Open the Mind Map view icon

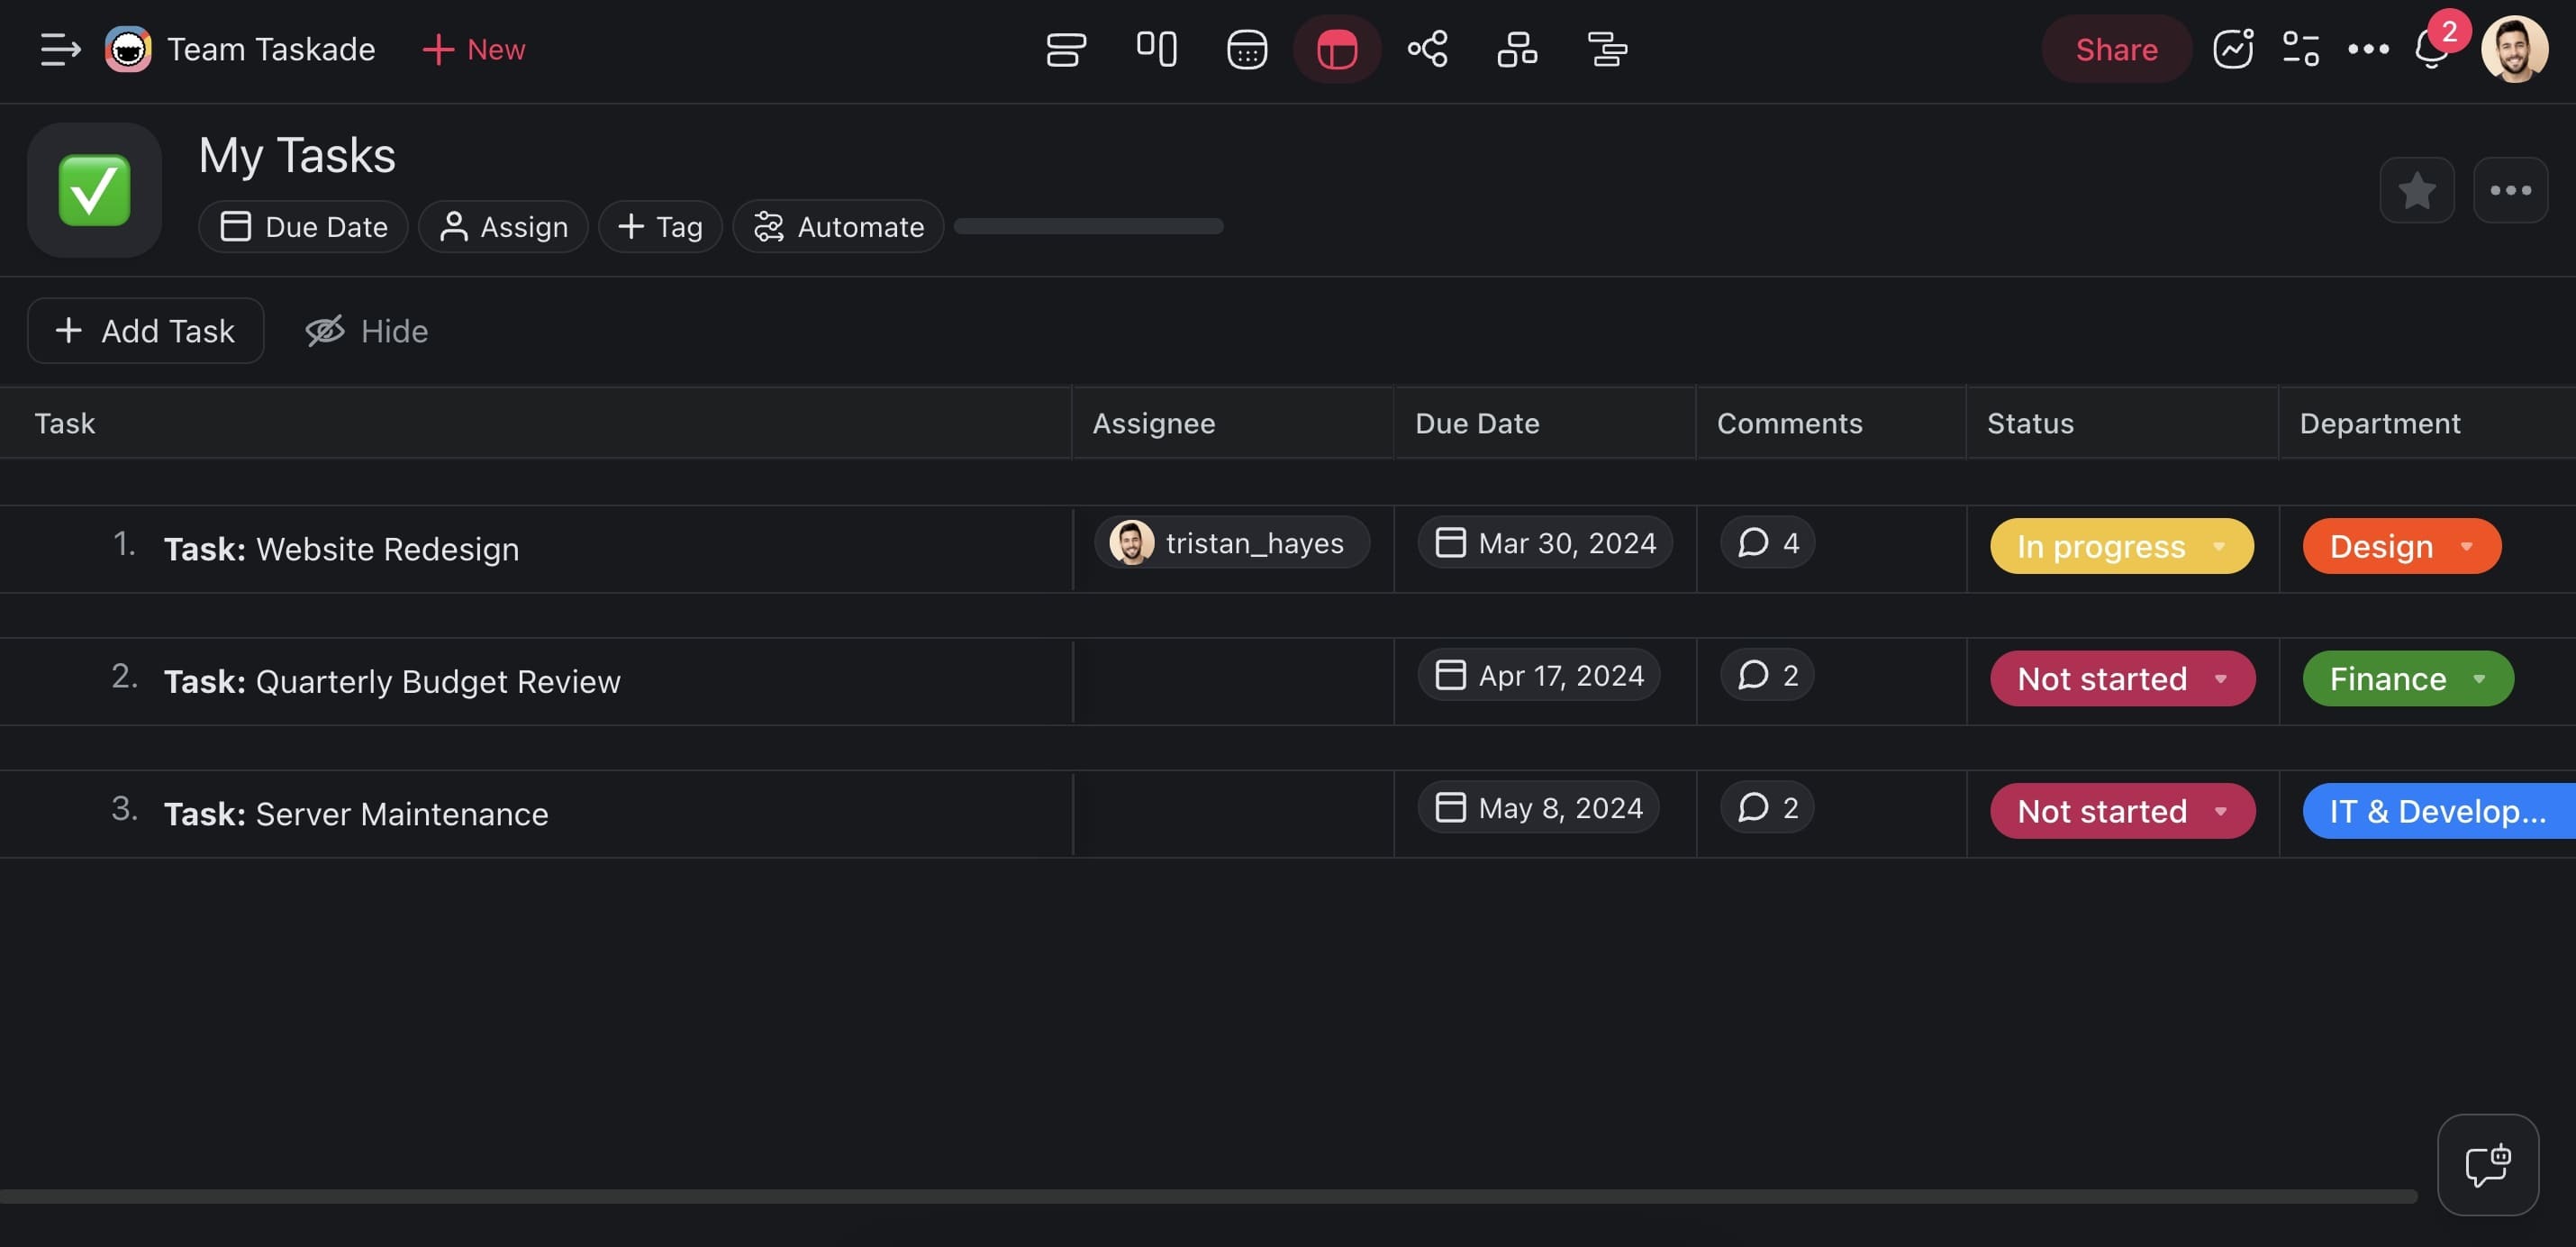pyautogui.click(x=1427, y=49)
